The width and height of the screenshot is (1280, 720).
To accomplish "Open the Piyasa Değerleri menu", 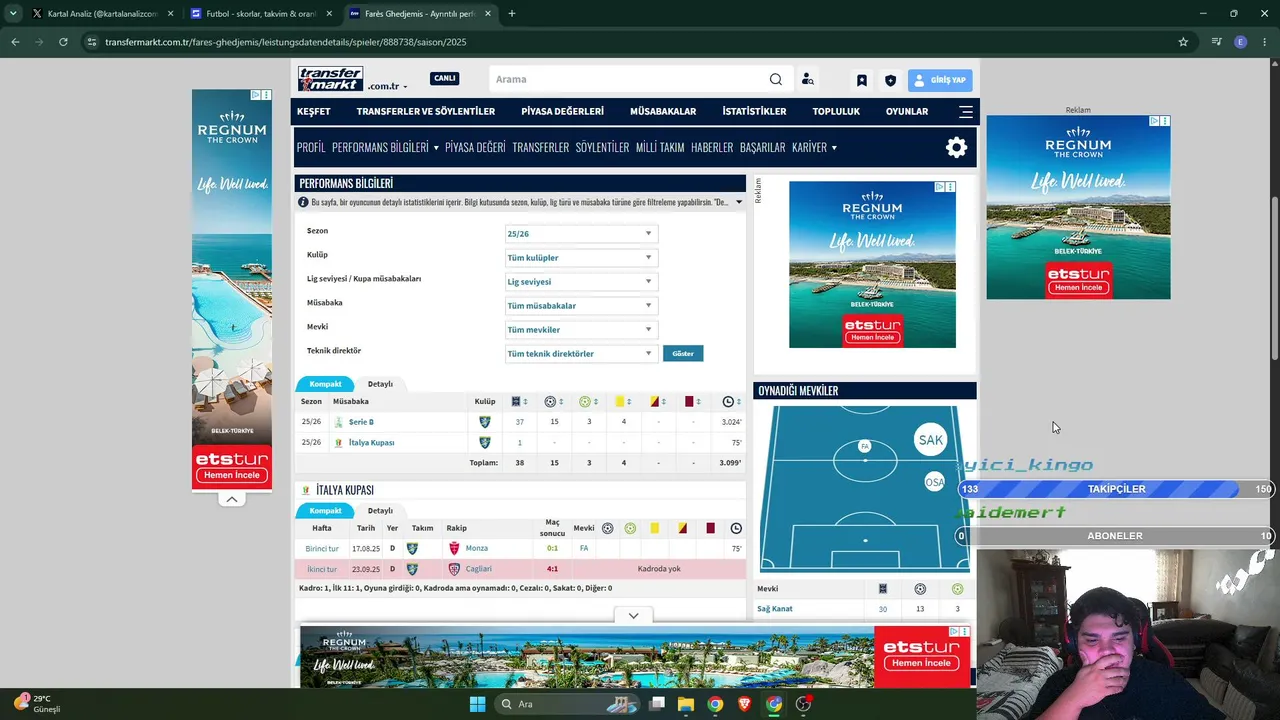I will [x=563, y=111].
